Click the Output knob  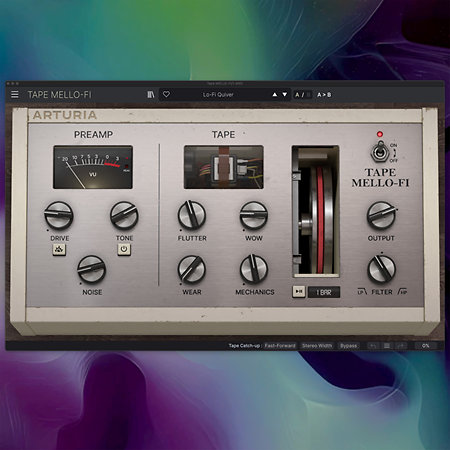(x=381, y=215)
